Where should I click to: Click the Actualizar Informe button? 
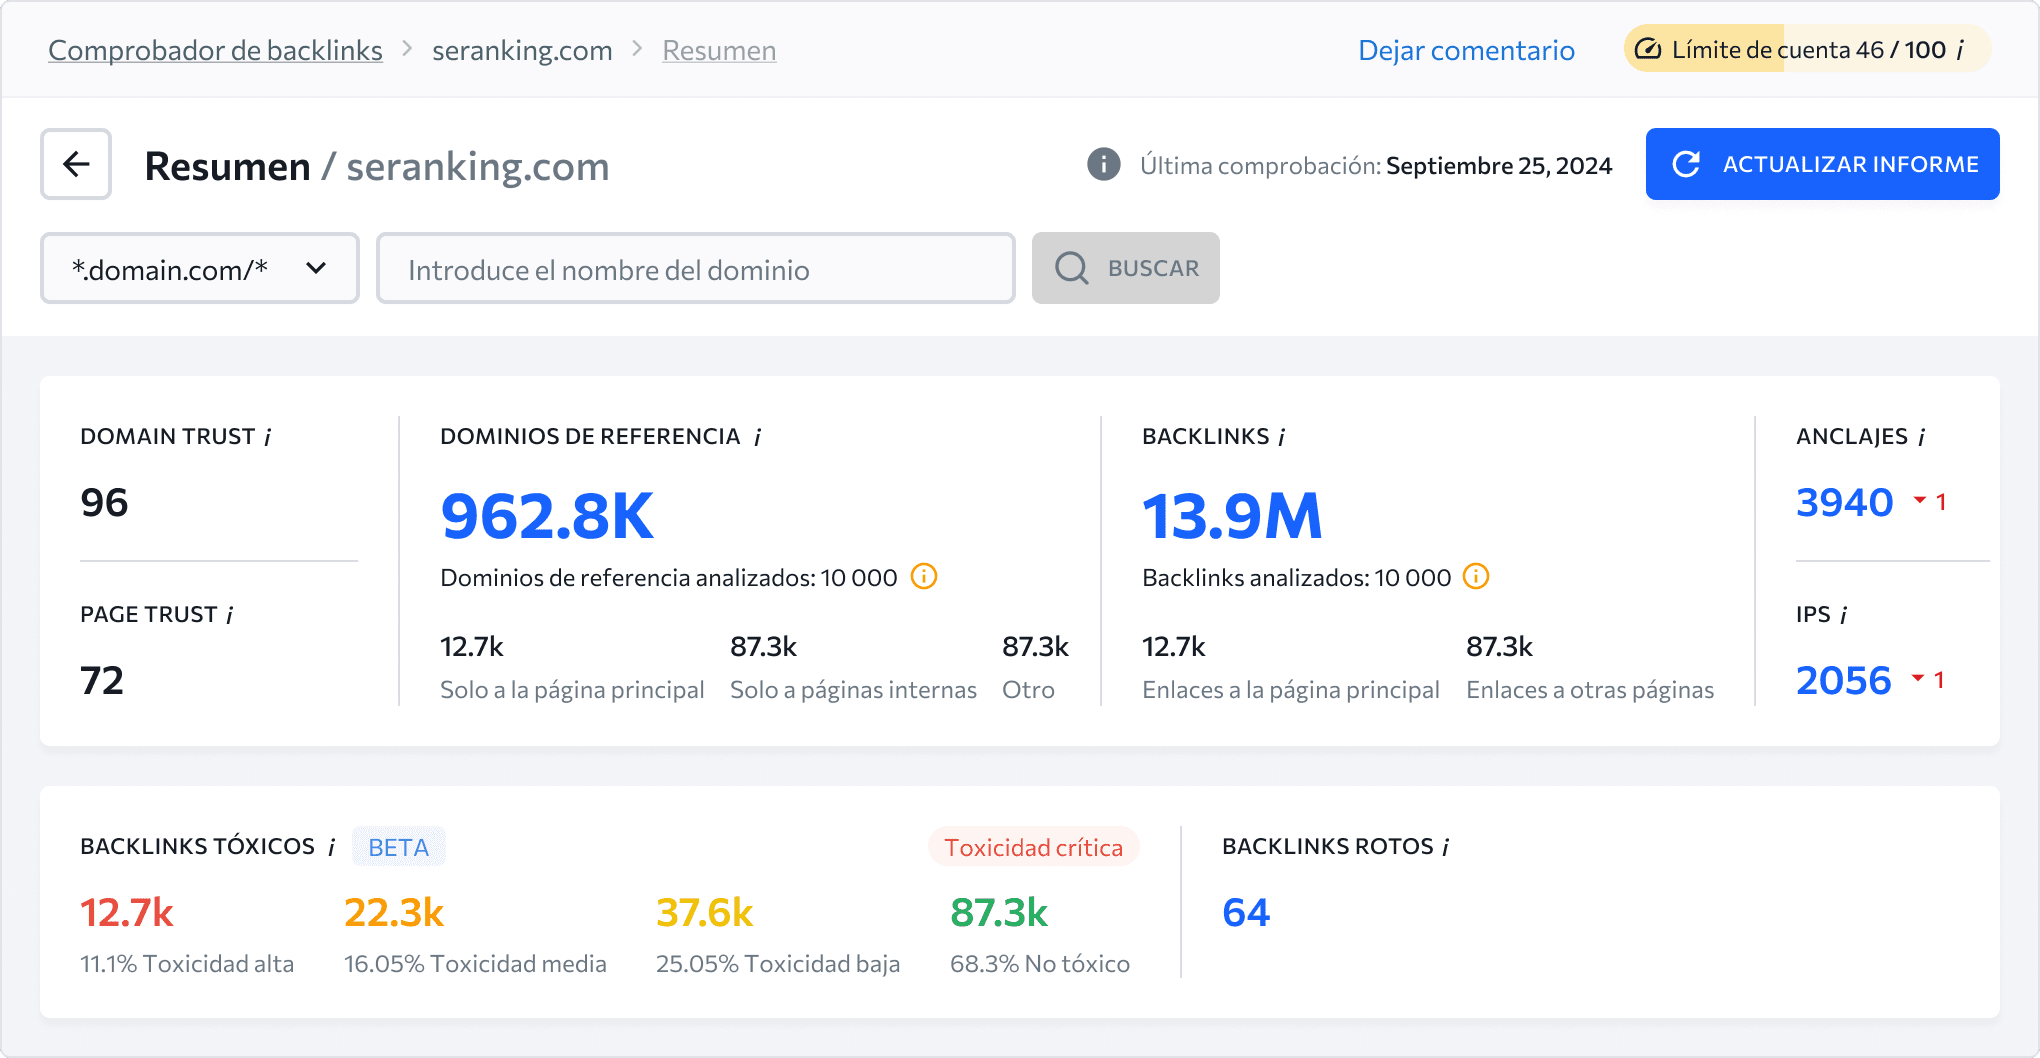tap(1822, 164)
